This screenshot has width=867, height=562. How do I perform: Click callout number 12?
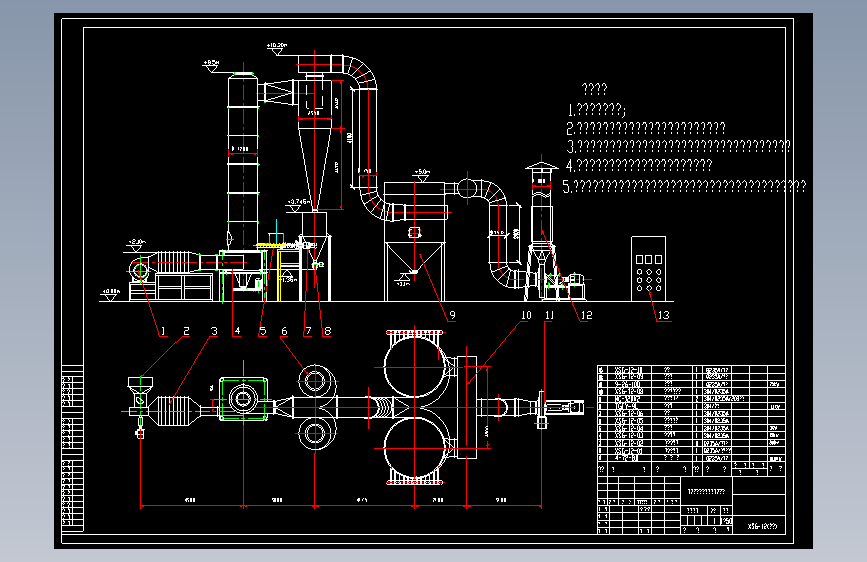(x=586, y=315)
